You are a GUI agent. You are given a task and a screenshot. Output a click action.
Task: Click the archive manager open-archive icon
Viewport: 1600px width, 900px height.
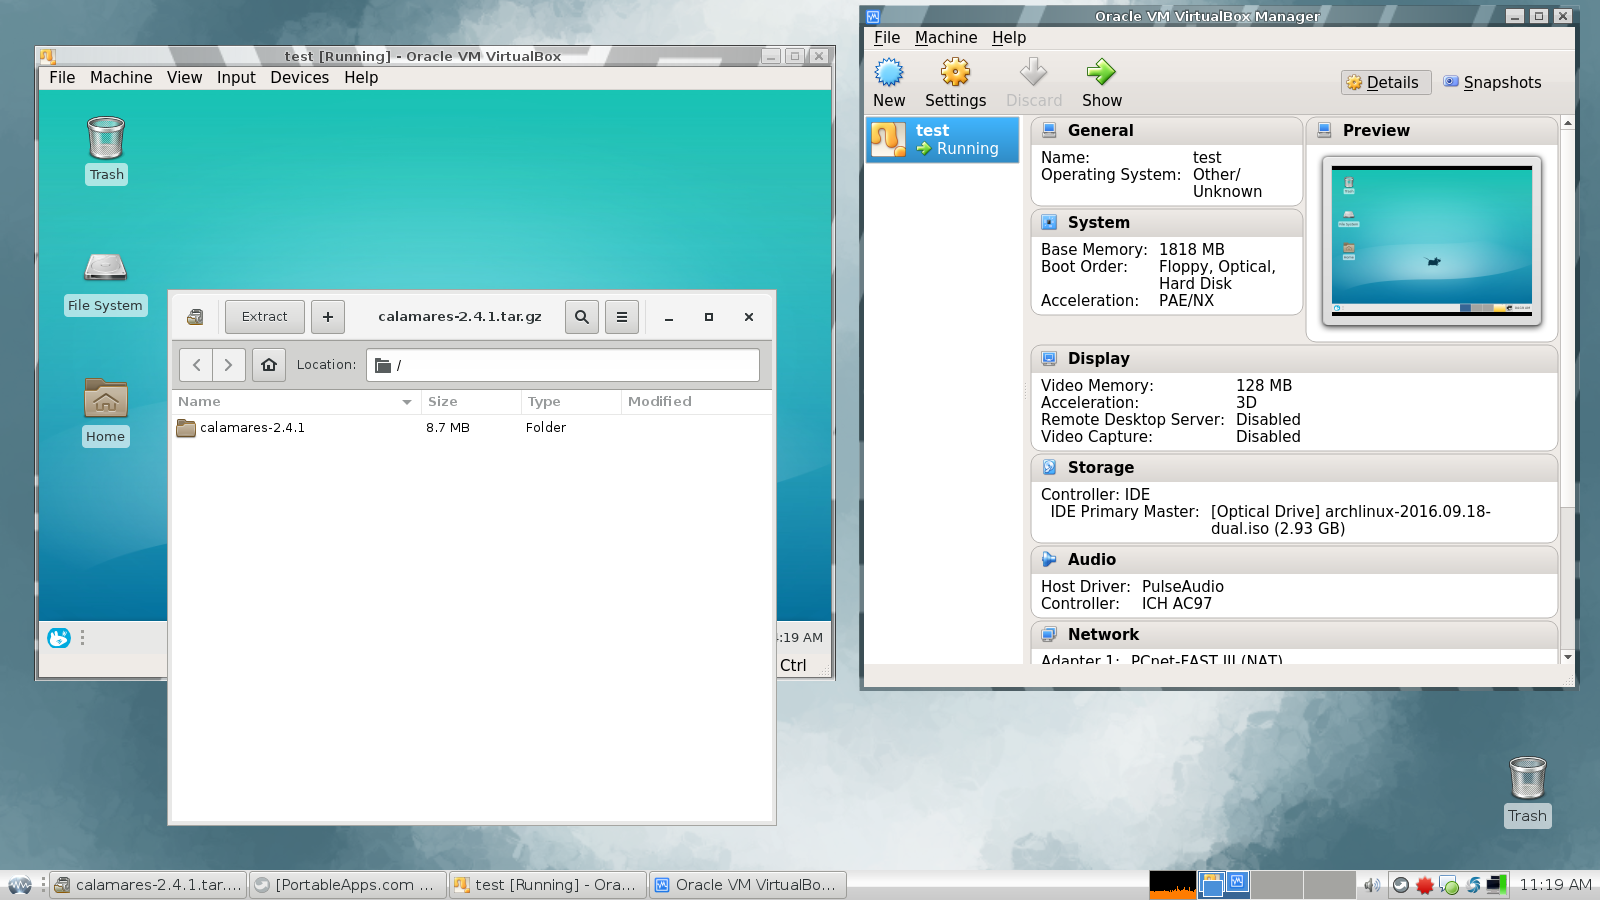[195, 317]
